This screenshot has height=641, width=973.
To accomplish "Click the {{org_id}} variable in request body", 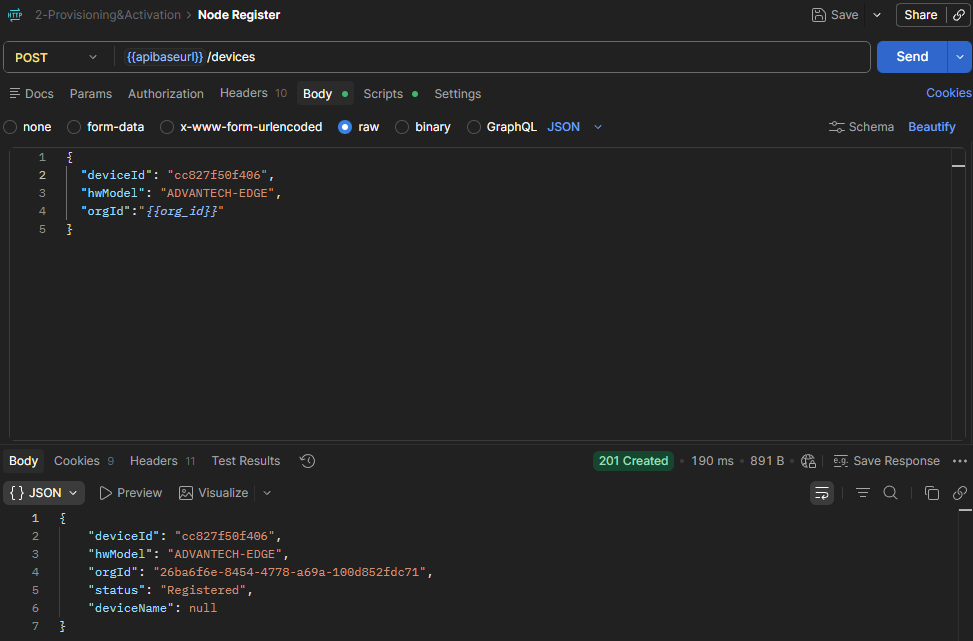I will click(x=182, y=211).
